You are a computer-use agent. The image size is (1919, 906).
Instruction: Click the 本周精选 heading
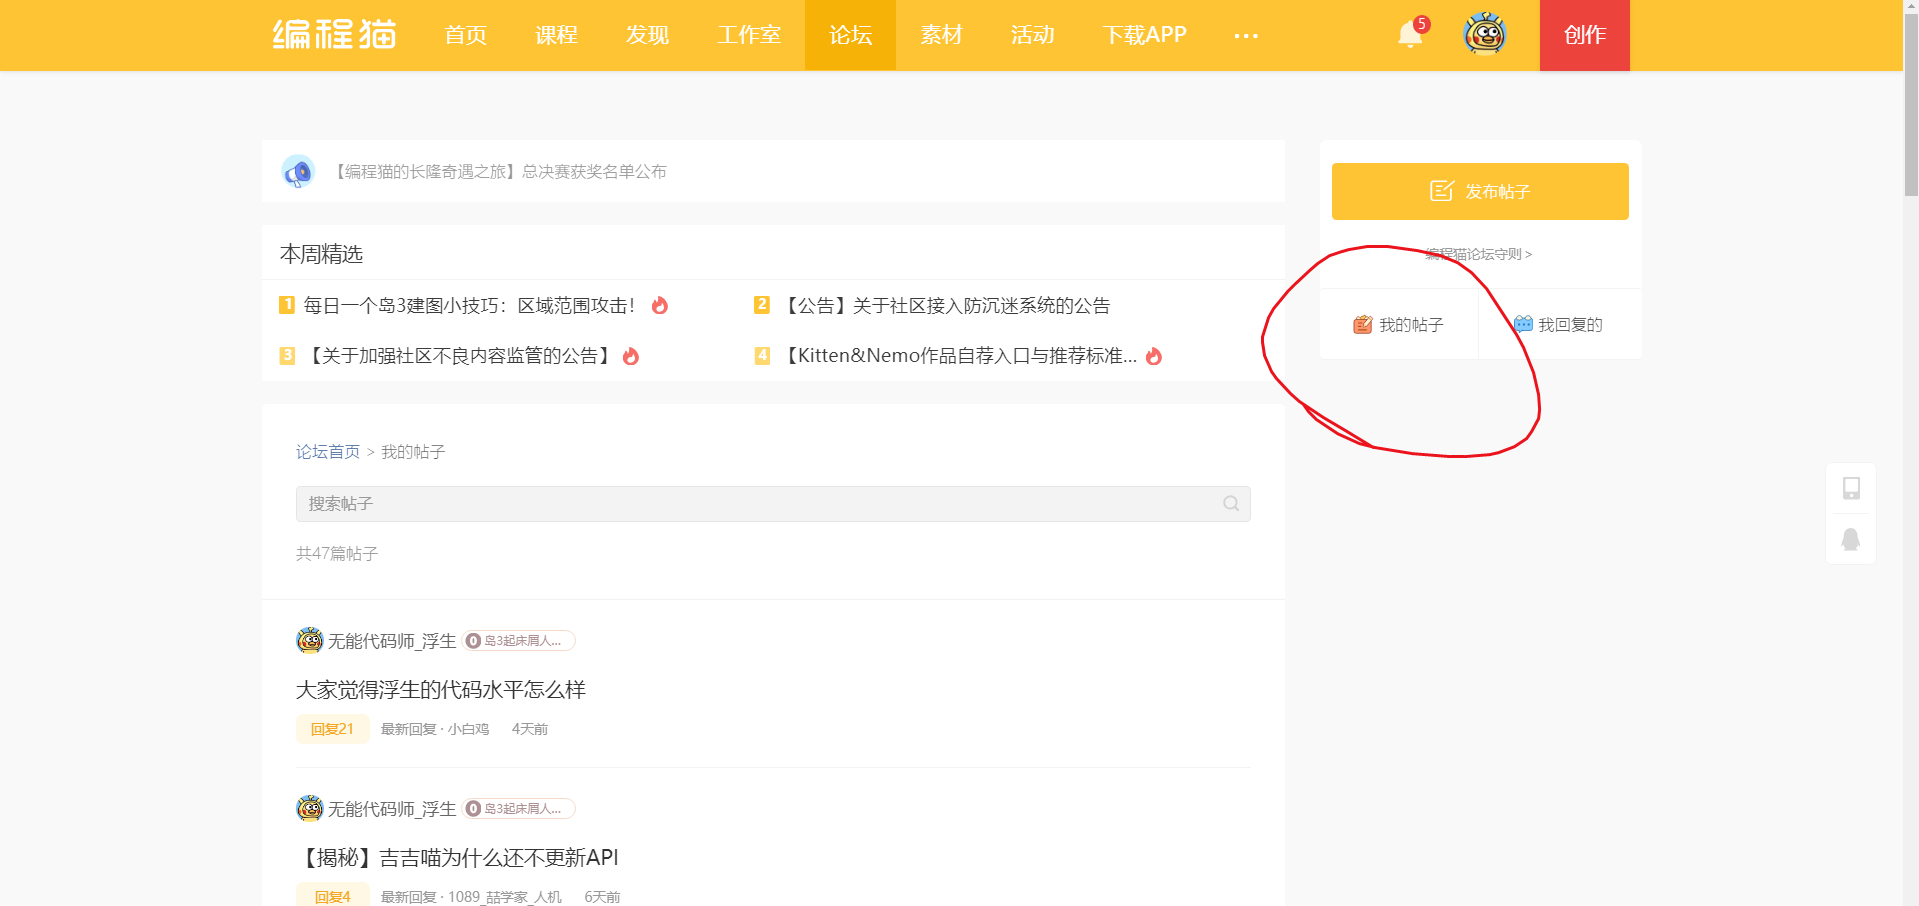[321, 254]
